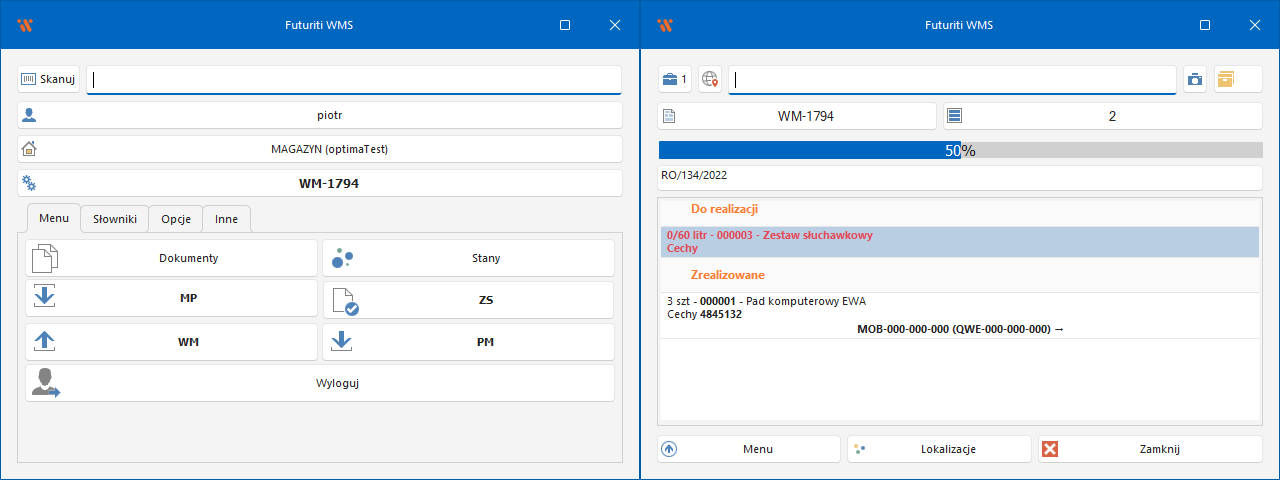Click the Skanuj barcode button
Image resolution: width=1280 pixels, height=480 pixels.
click(48, 79)
